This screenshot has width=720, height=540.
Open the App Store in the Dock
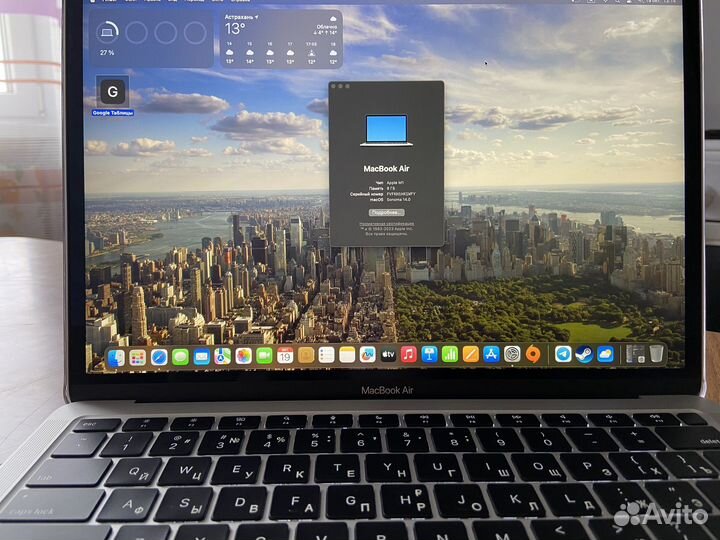(x=491, y=354)
